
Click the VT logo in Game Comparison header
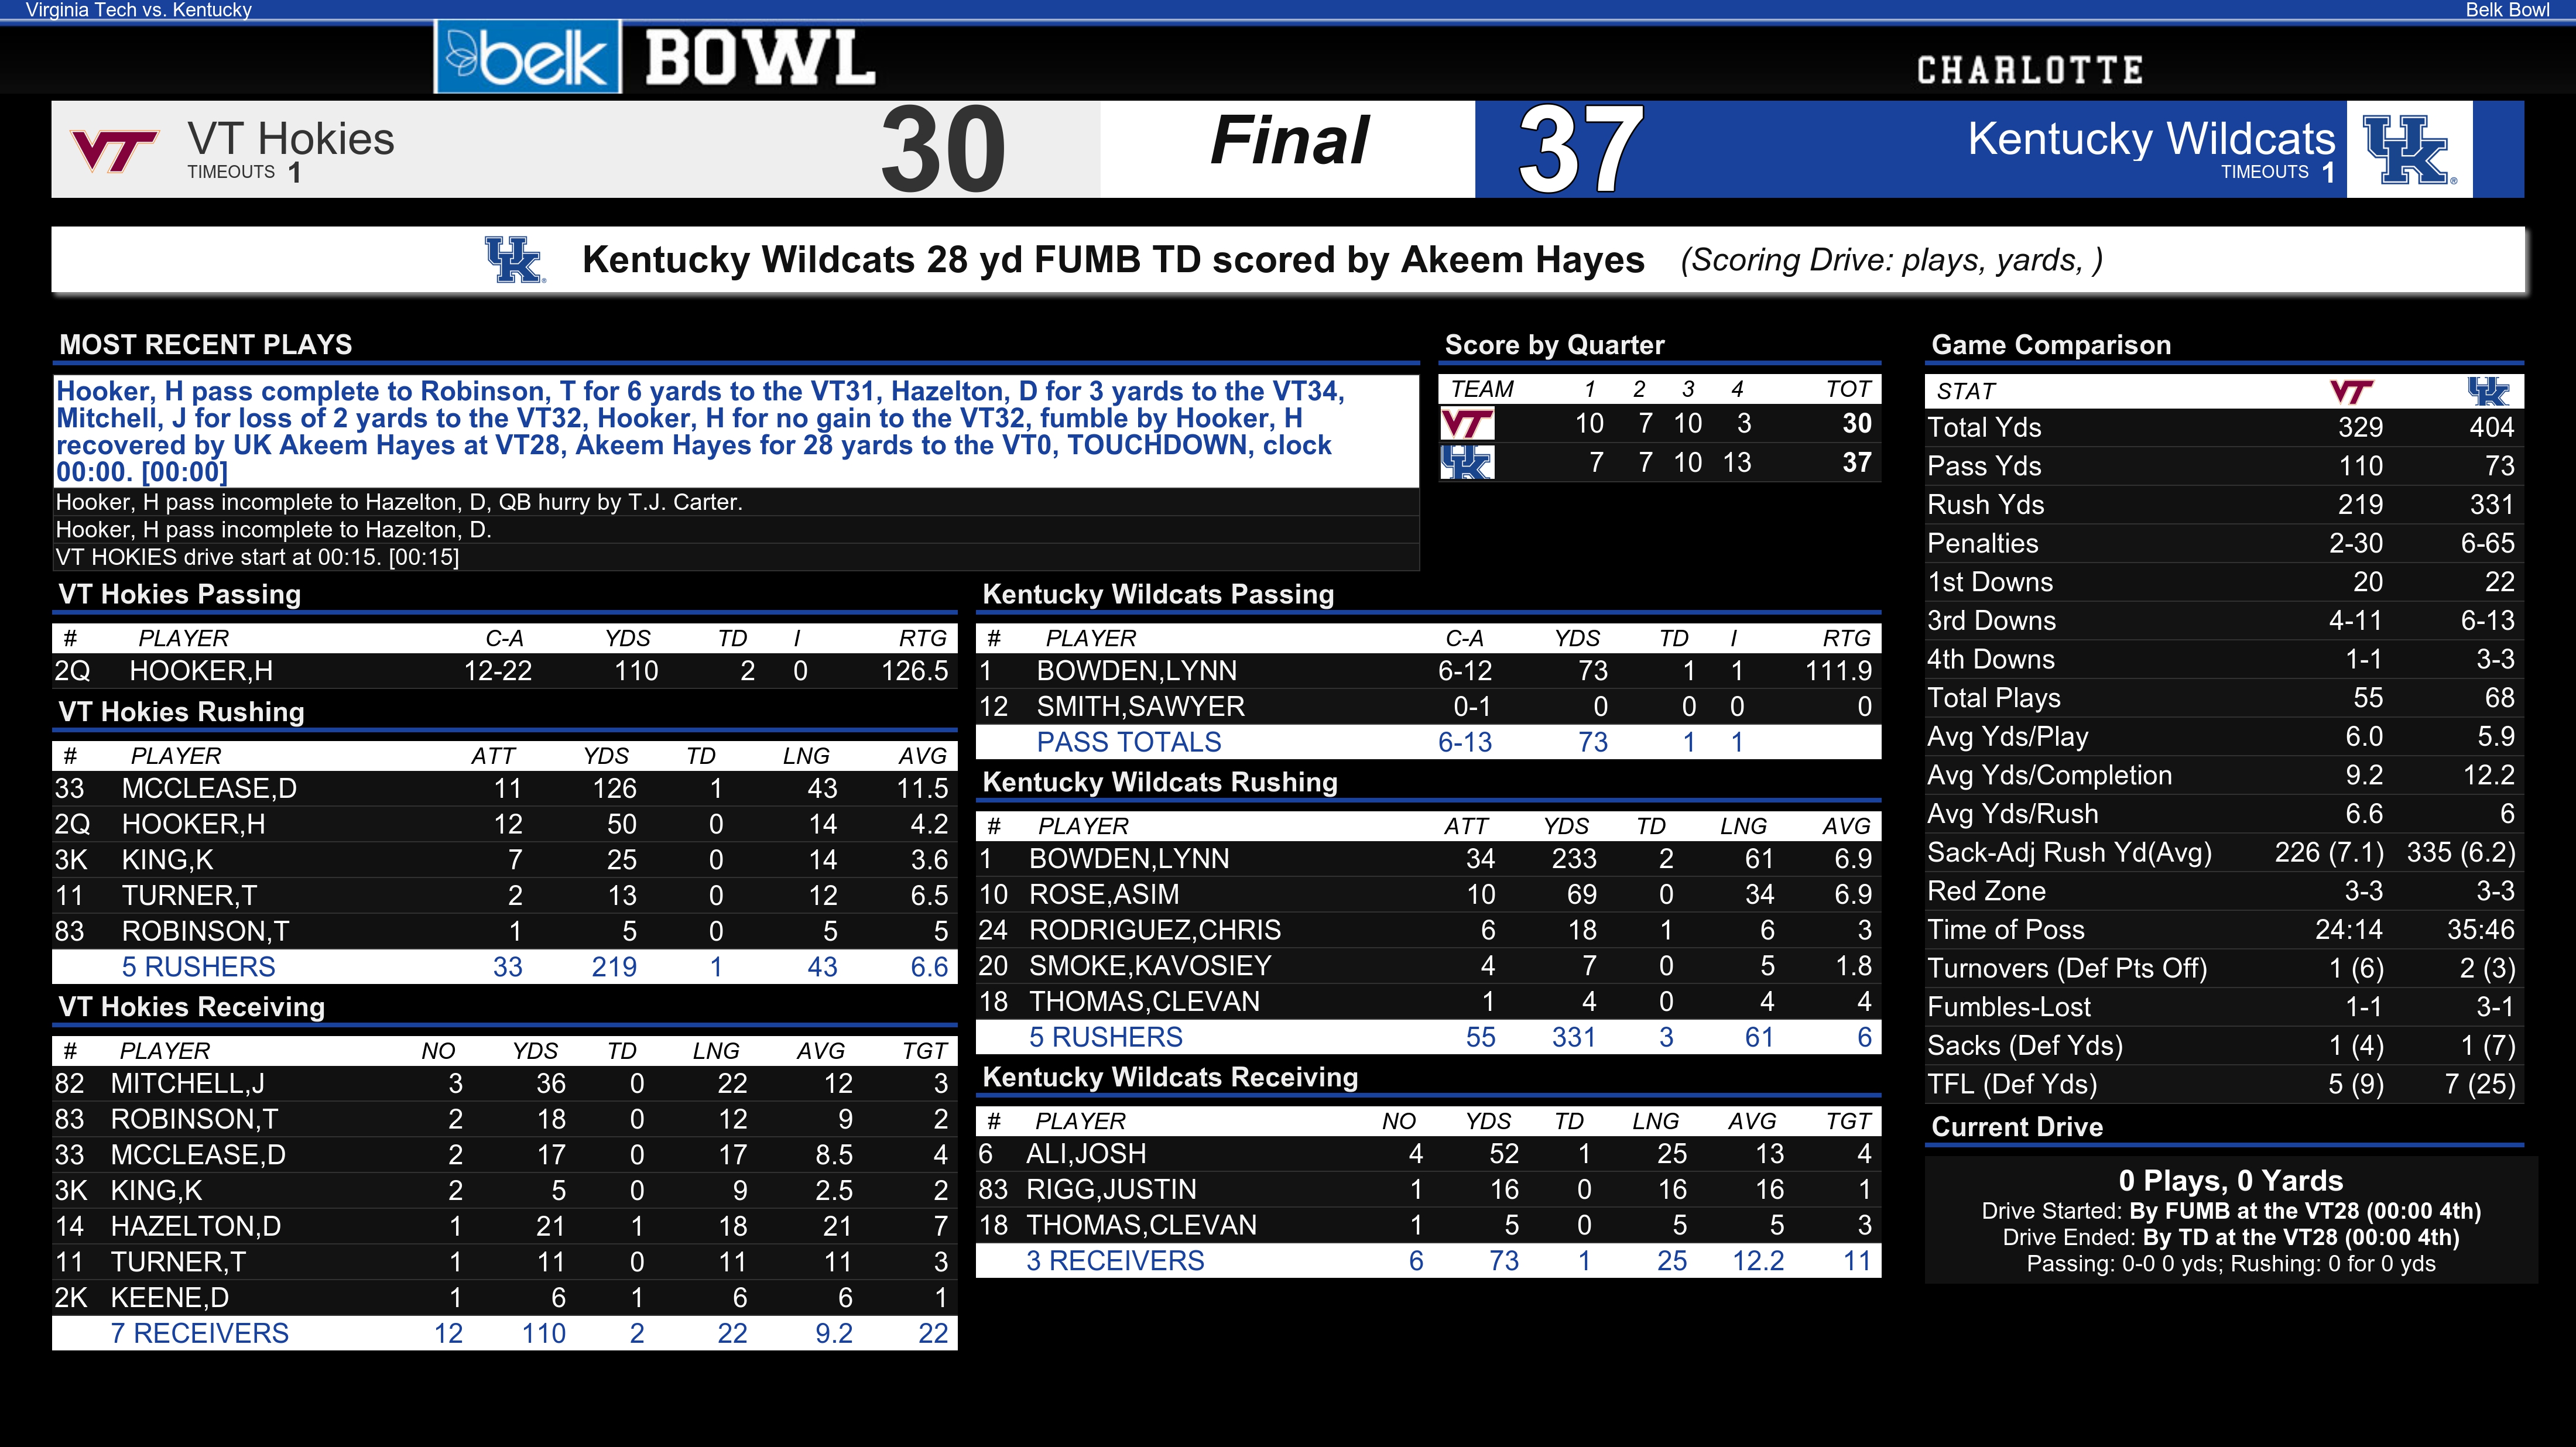point(2351,391)
